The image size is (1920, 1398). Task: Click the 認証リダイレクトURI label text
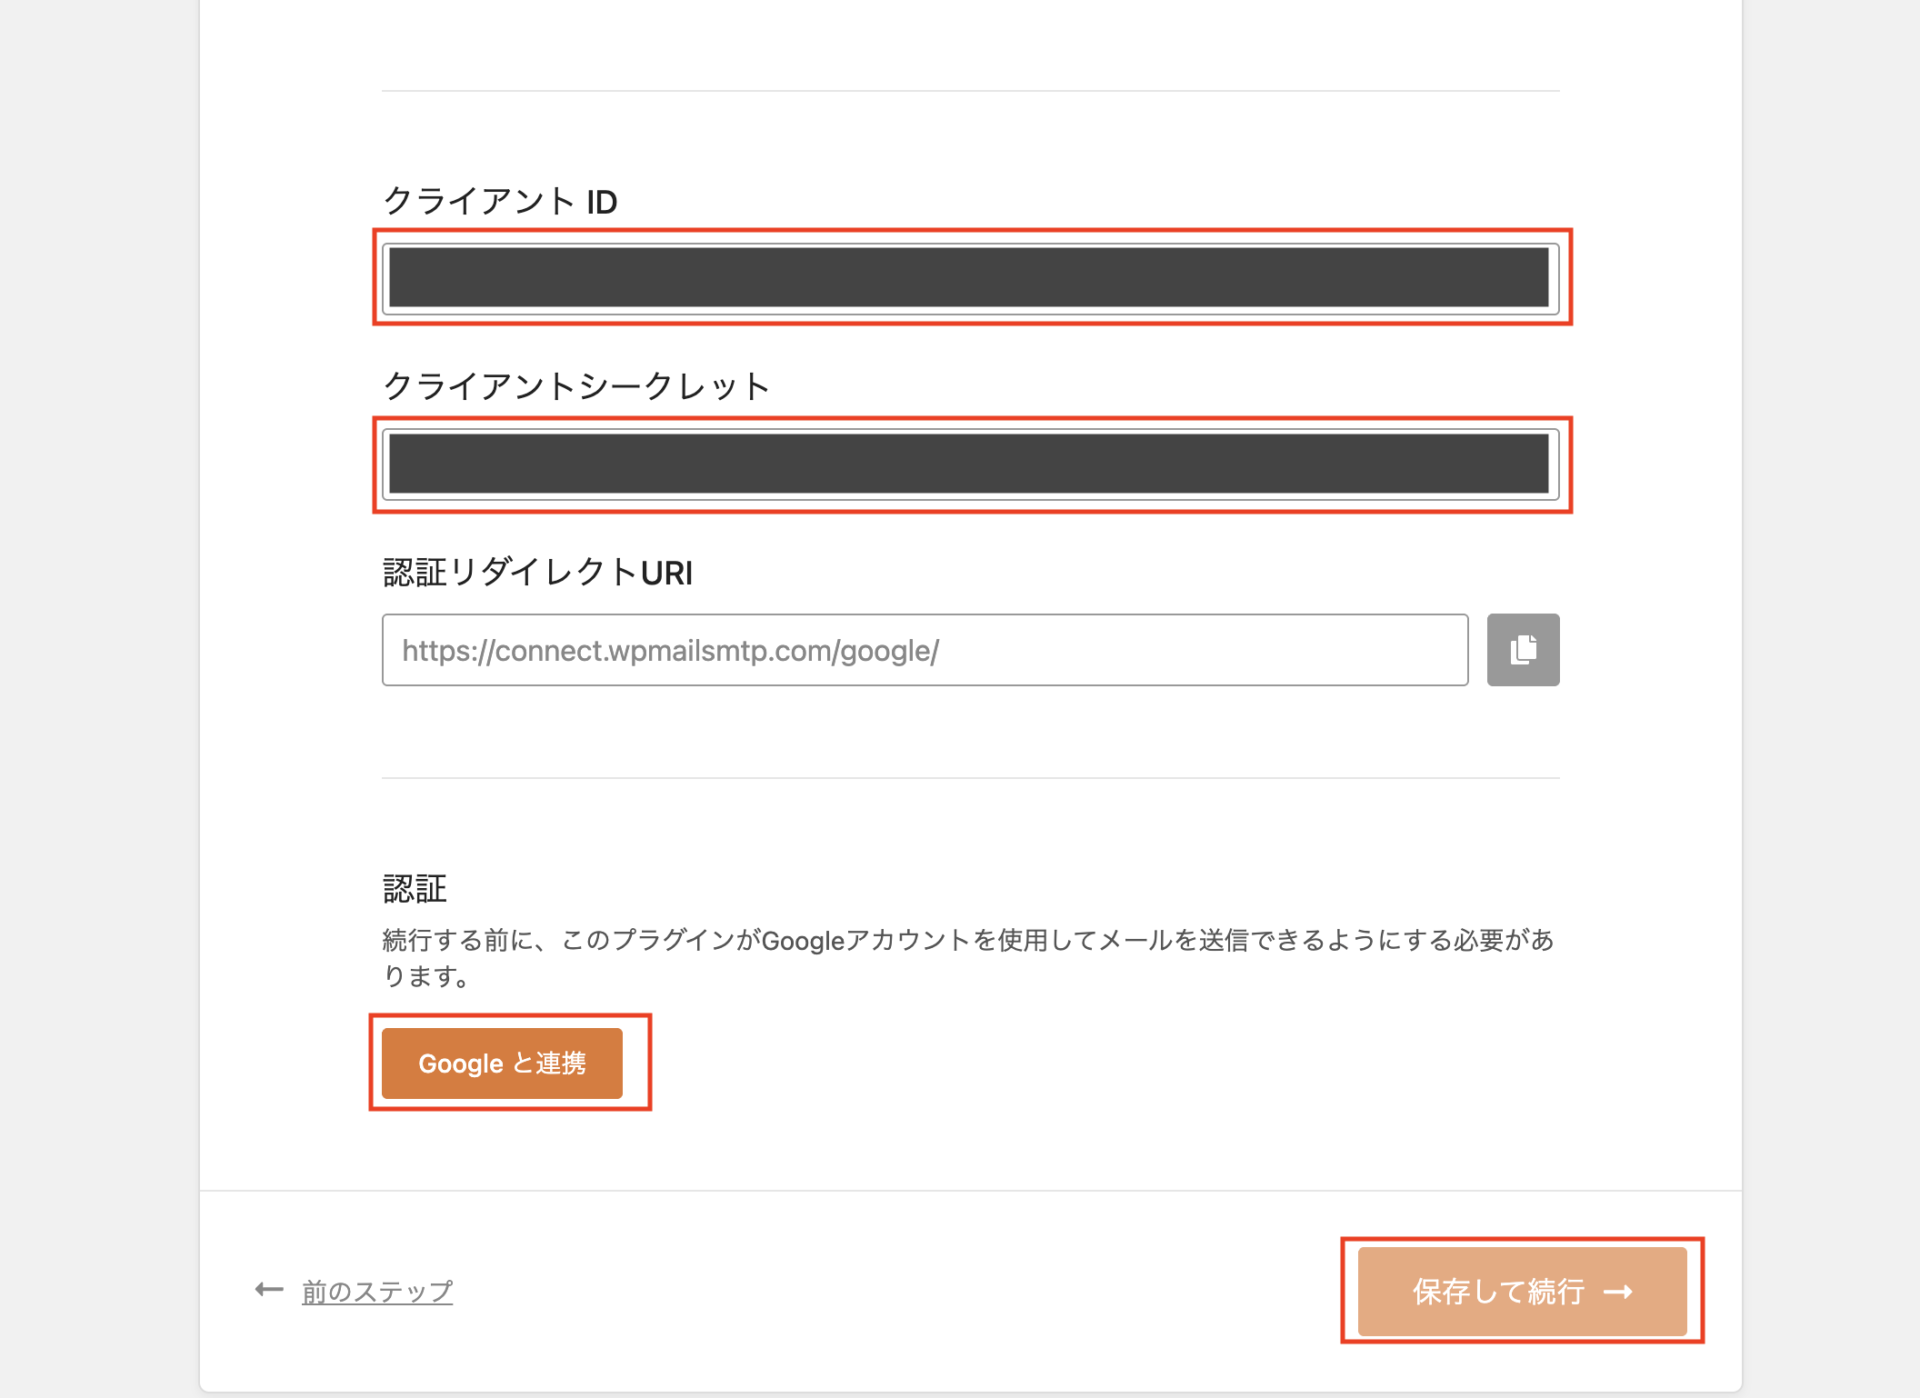[537, 573]
